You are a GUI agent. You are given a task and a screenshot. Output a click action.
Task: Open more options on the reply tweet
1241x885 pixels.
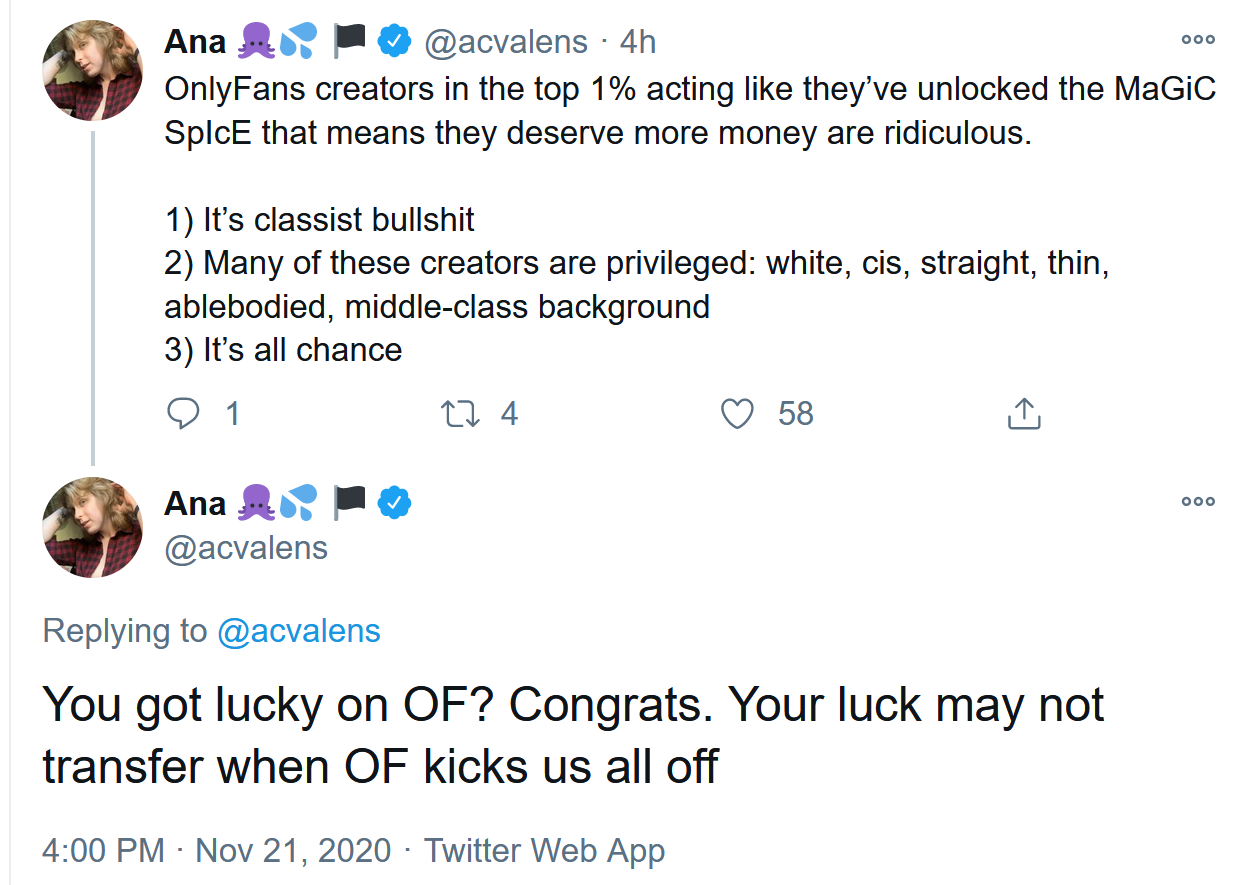click(1197, 501)
